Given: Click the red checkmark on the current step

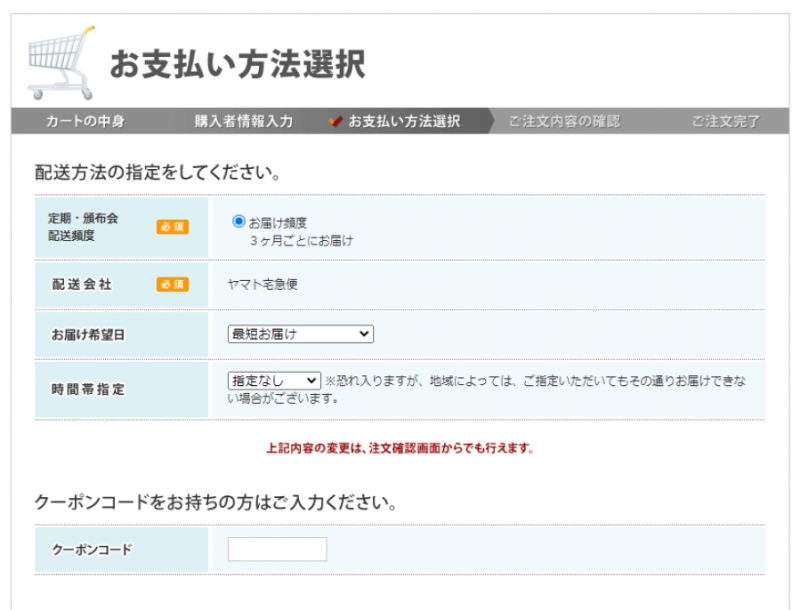Looking at the screenshot, I should click(x=336, y=121).
